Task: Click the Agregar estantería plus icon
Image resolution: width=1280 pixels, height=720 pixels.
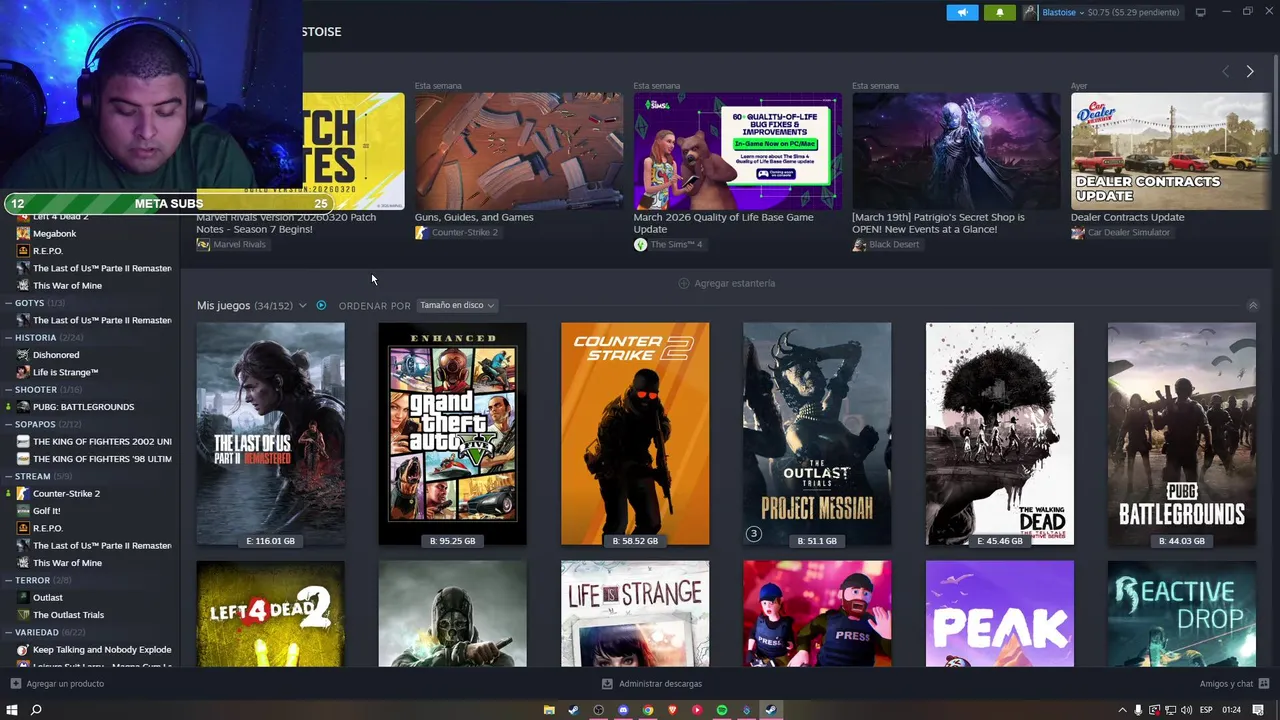Action: 684,283
